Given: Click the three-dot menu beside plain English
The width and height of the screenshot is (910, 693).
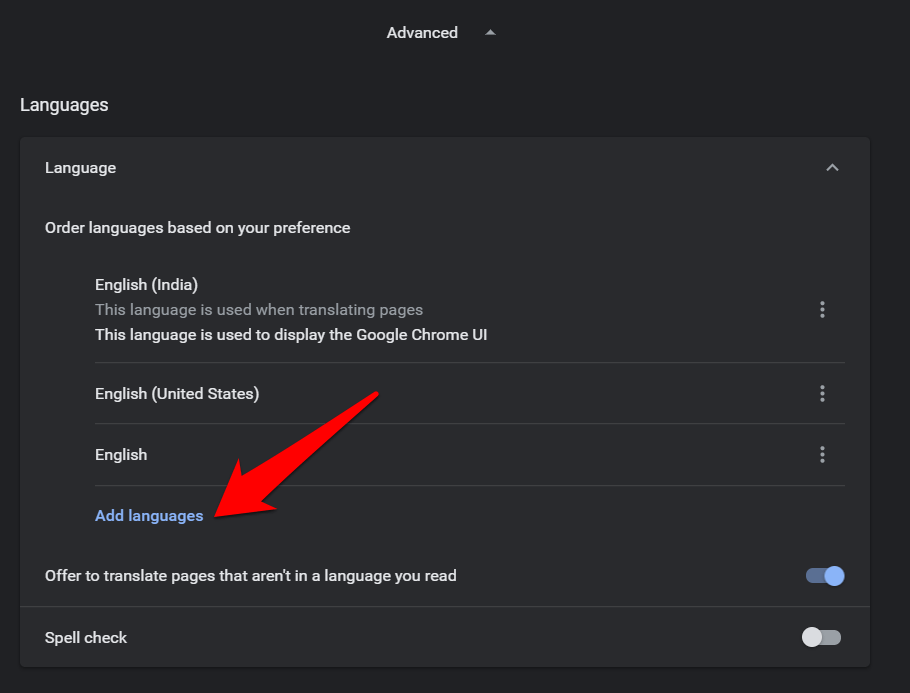Looking at the screenshot, I should point(822,455).
